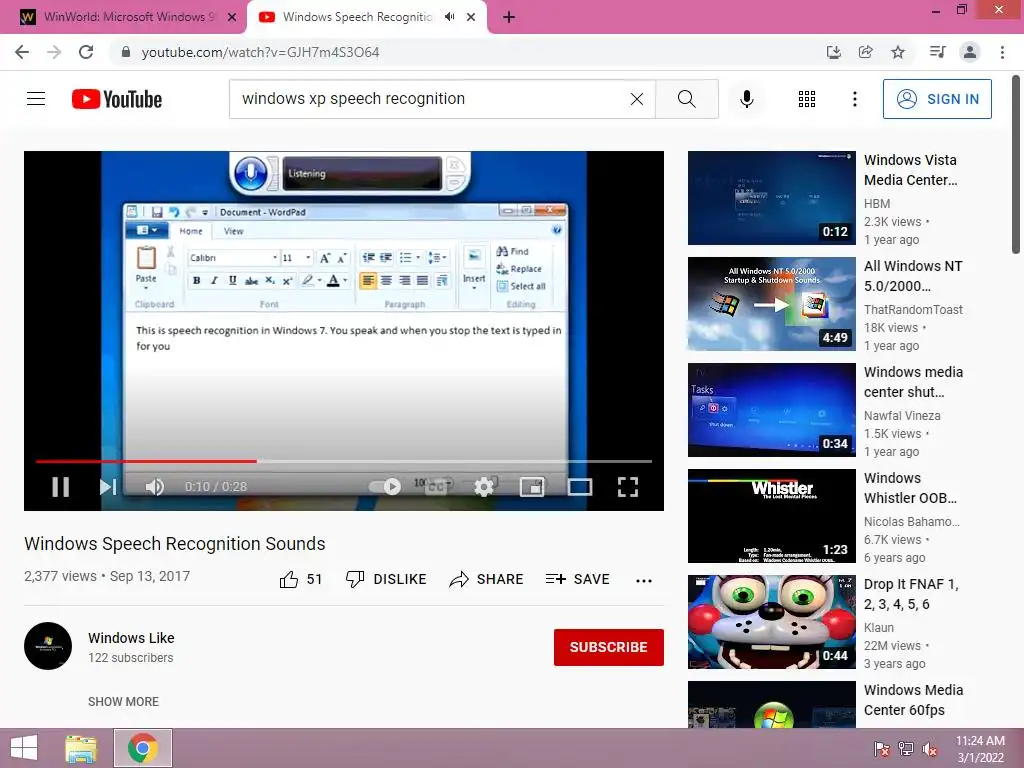Open YouTube settings three-dot menu
The width and height of the screenshot is (1024, 768).
coord(854,99)
